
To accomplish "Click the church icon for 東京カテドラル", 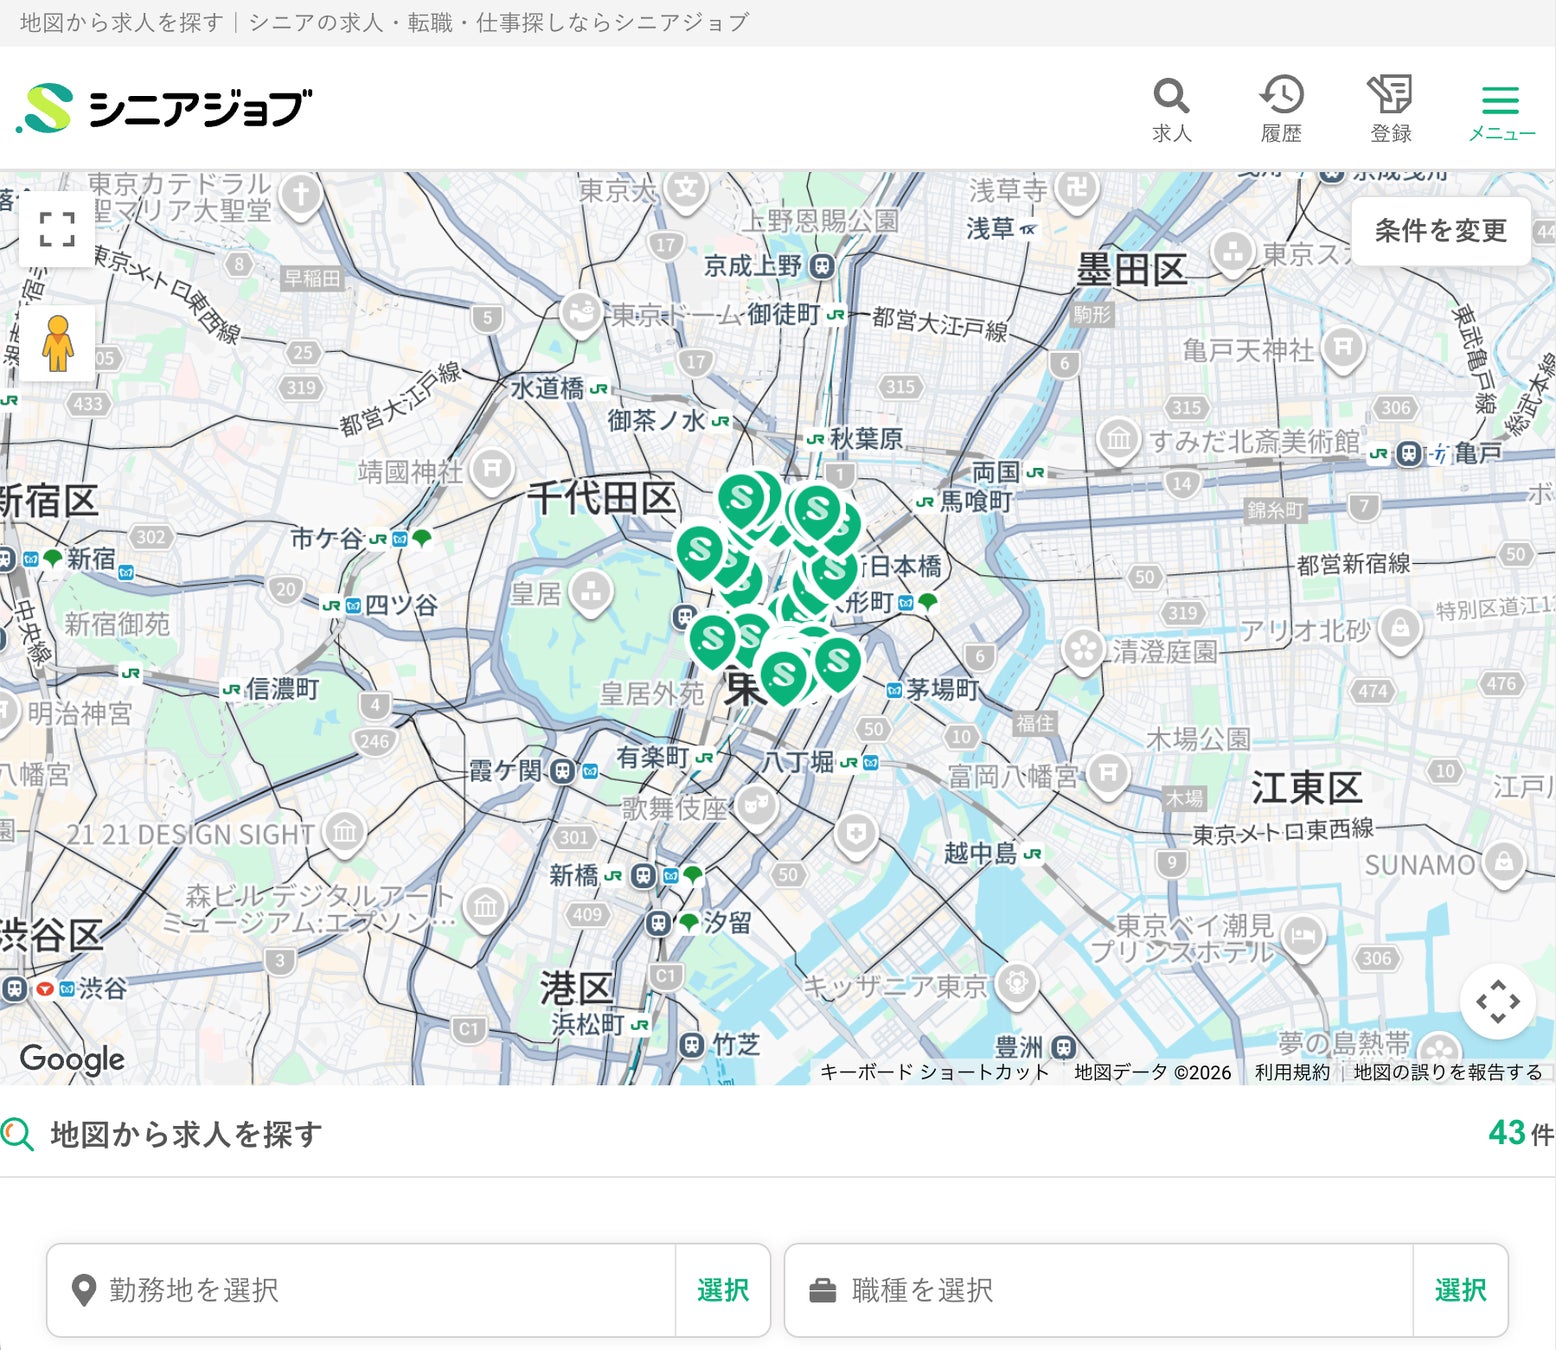I will [x=300, y=195].
